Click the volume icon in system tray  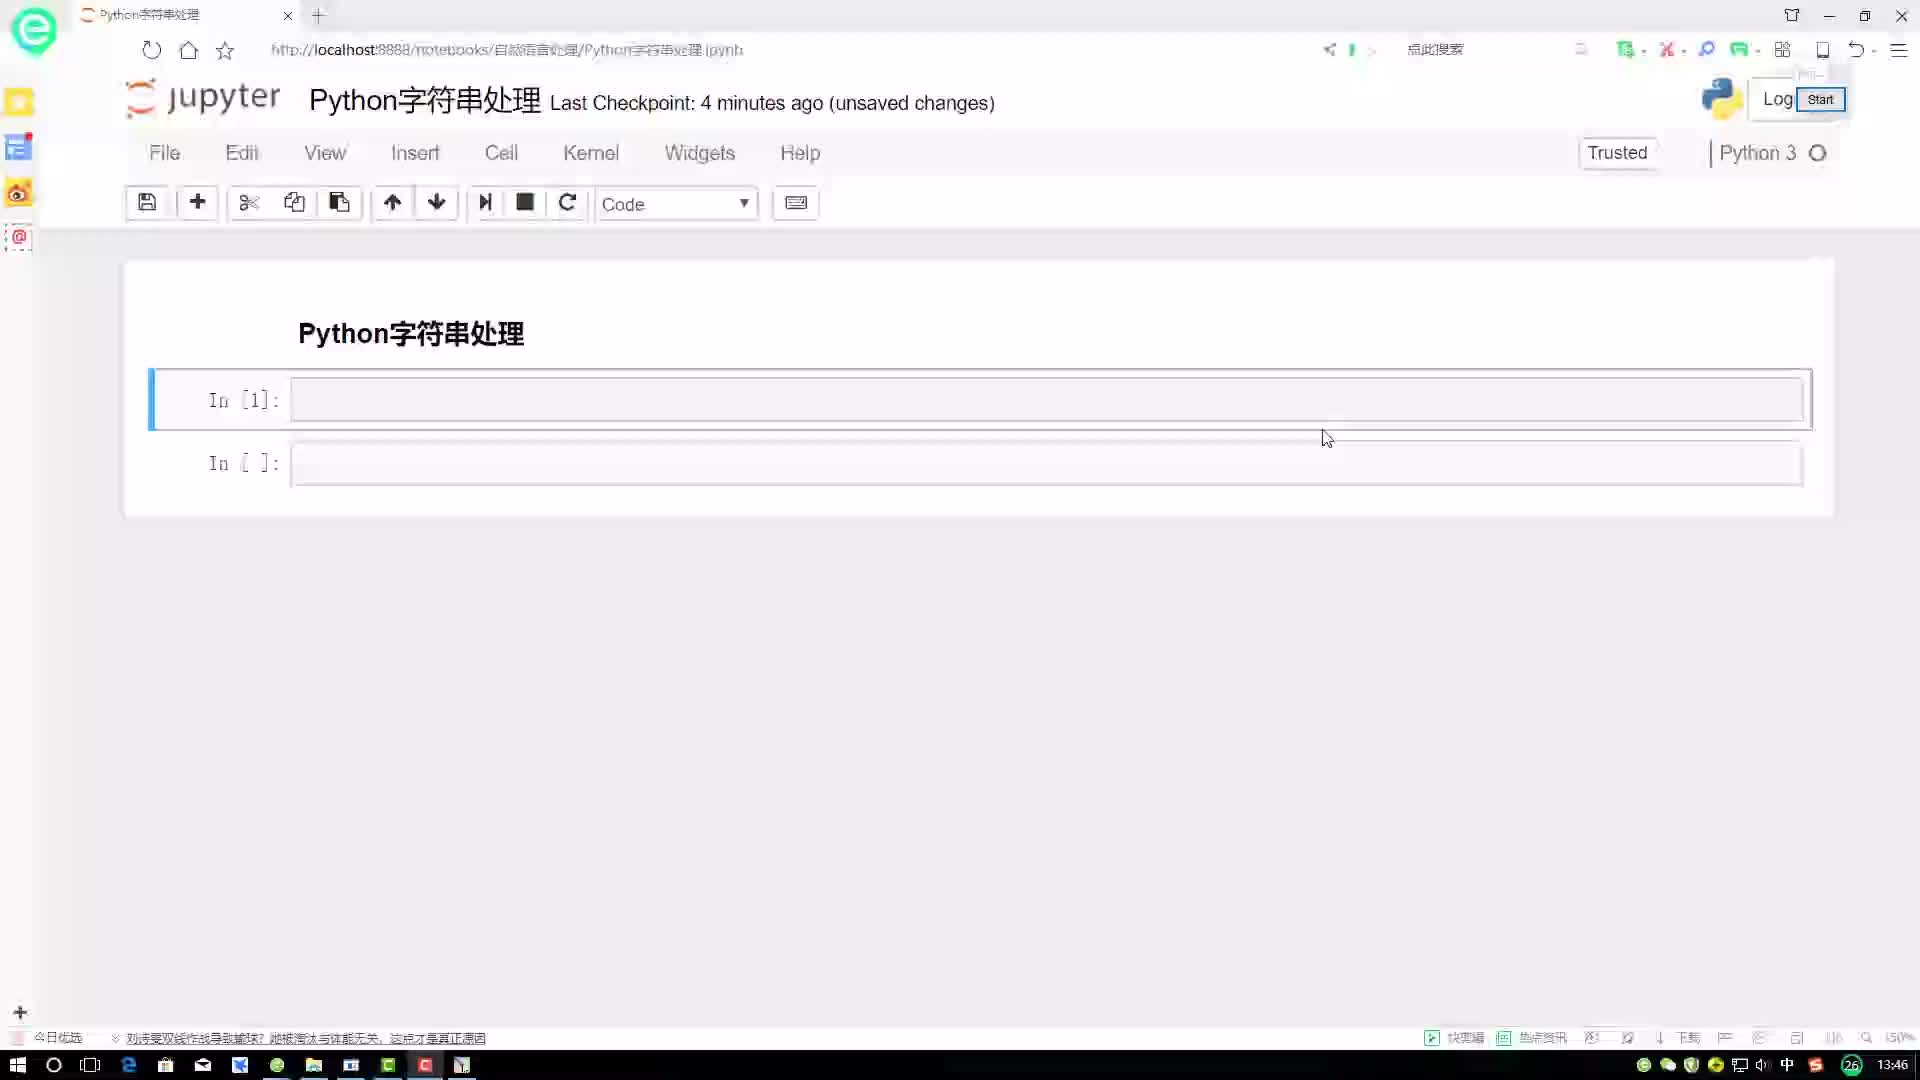pos(1762,1065)
